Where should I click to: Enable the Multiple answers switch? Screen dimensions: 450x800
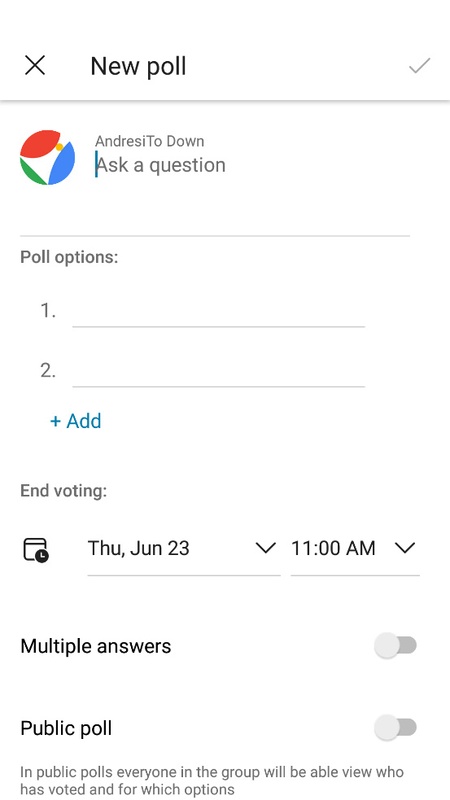(395, 646)
